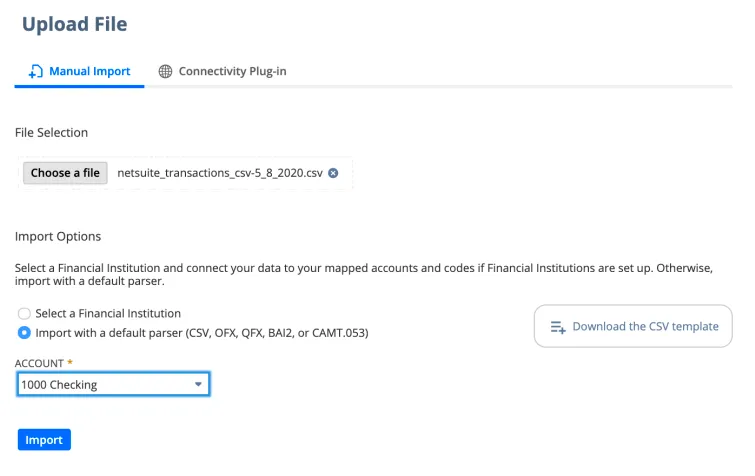Select the Financial Institution radio button
This screenshot has height=476, width=755.
(x=24, y=314)
